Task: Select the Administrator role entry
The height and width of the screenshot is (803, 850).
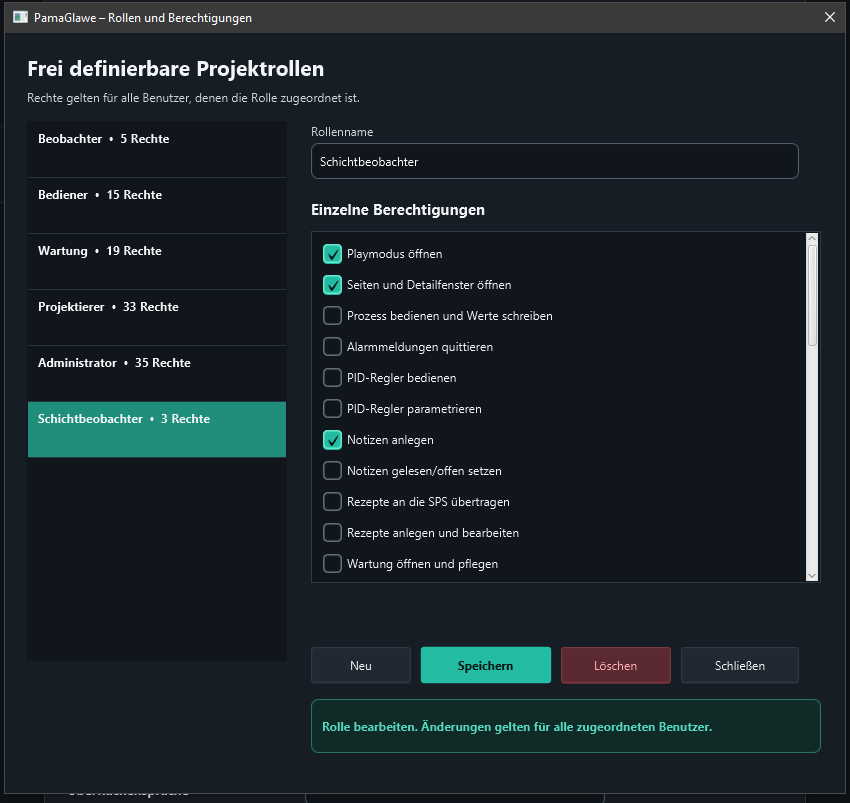Action: [157, 373]
